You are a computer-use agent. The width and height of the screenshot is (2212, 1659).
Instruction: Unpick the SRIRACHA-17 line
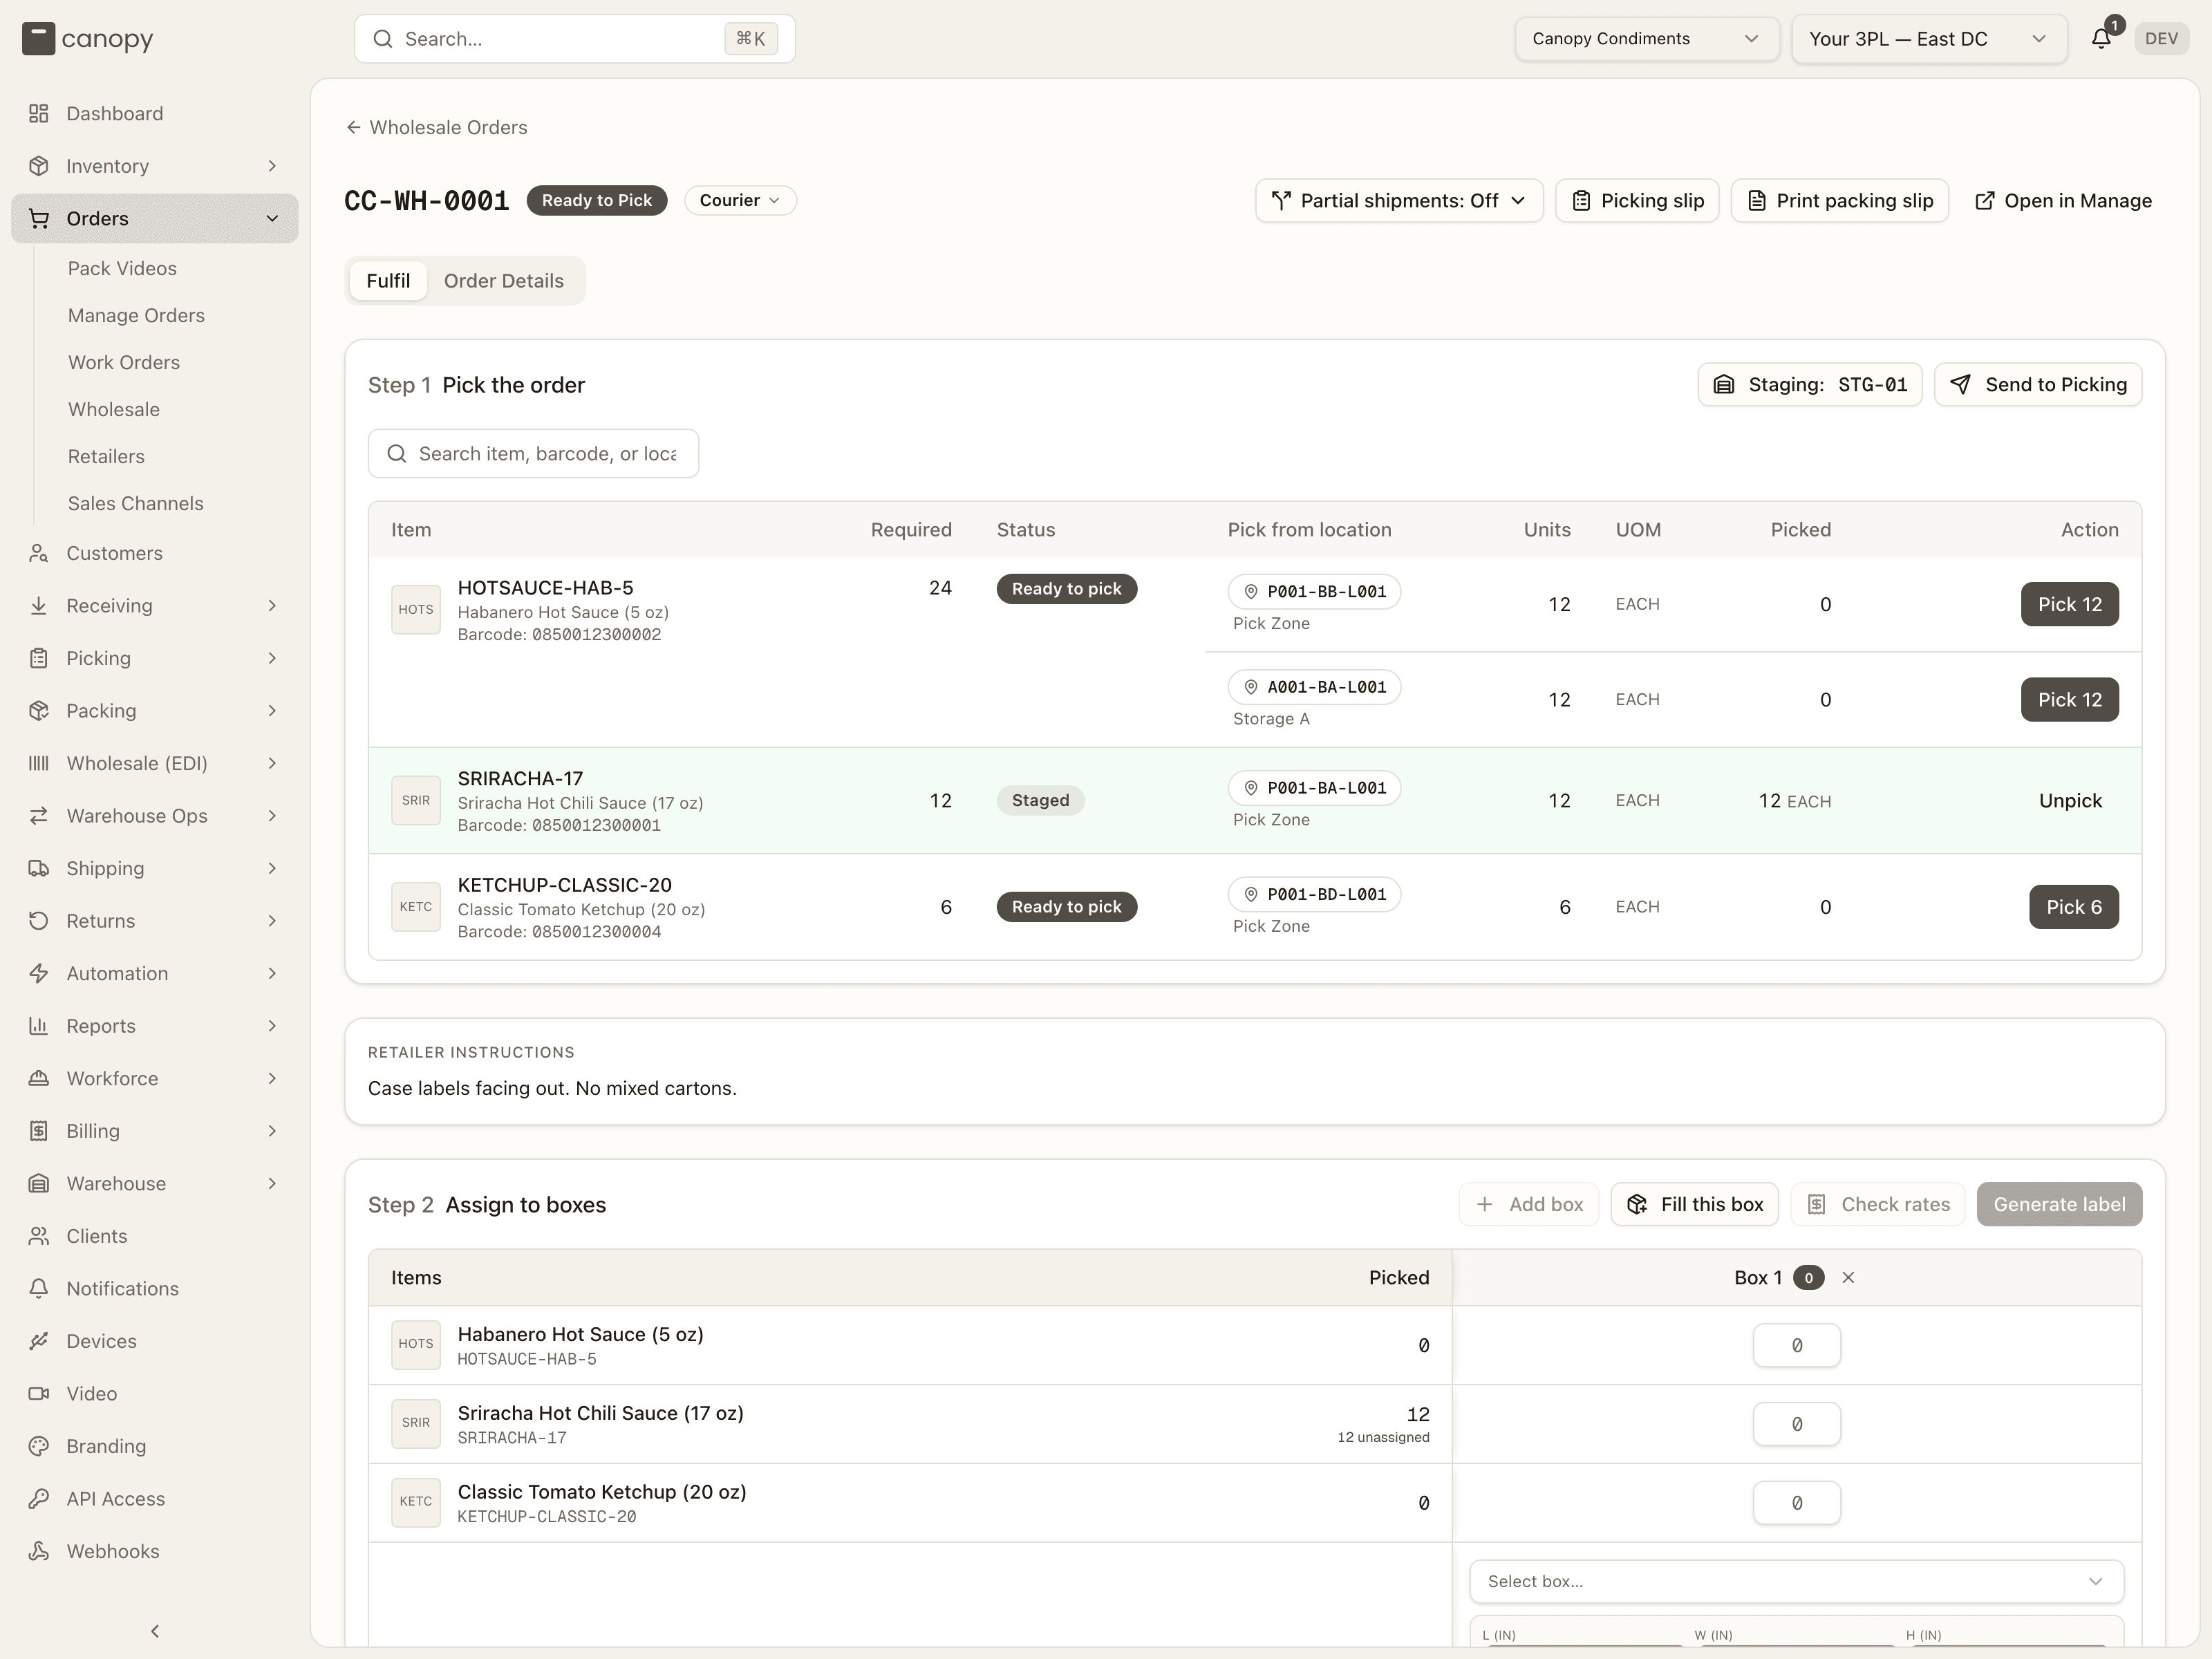click(x=2070, y=800)
